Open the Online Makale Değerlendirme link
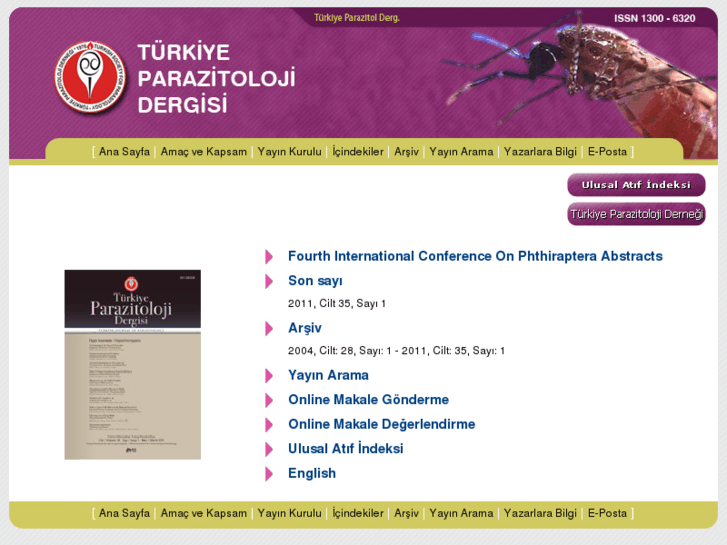The width and height of the screenshot is (727, 545). (x=381, y=424)
